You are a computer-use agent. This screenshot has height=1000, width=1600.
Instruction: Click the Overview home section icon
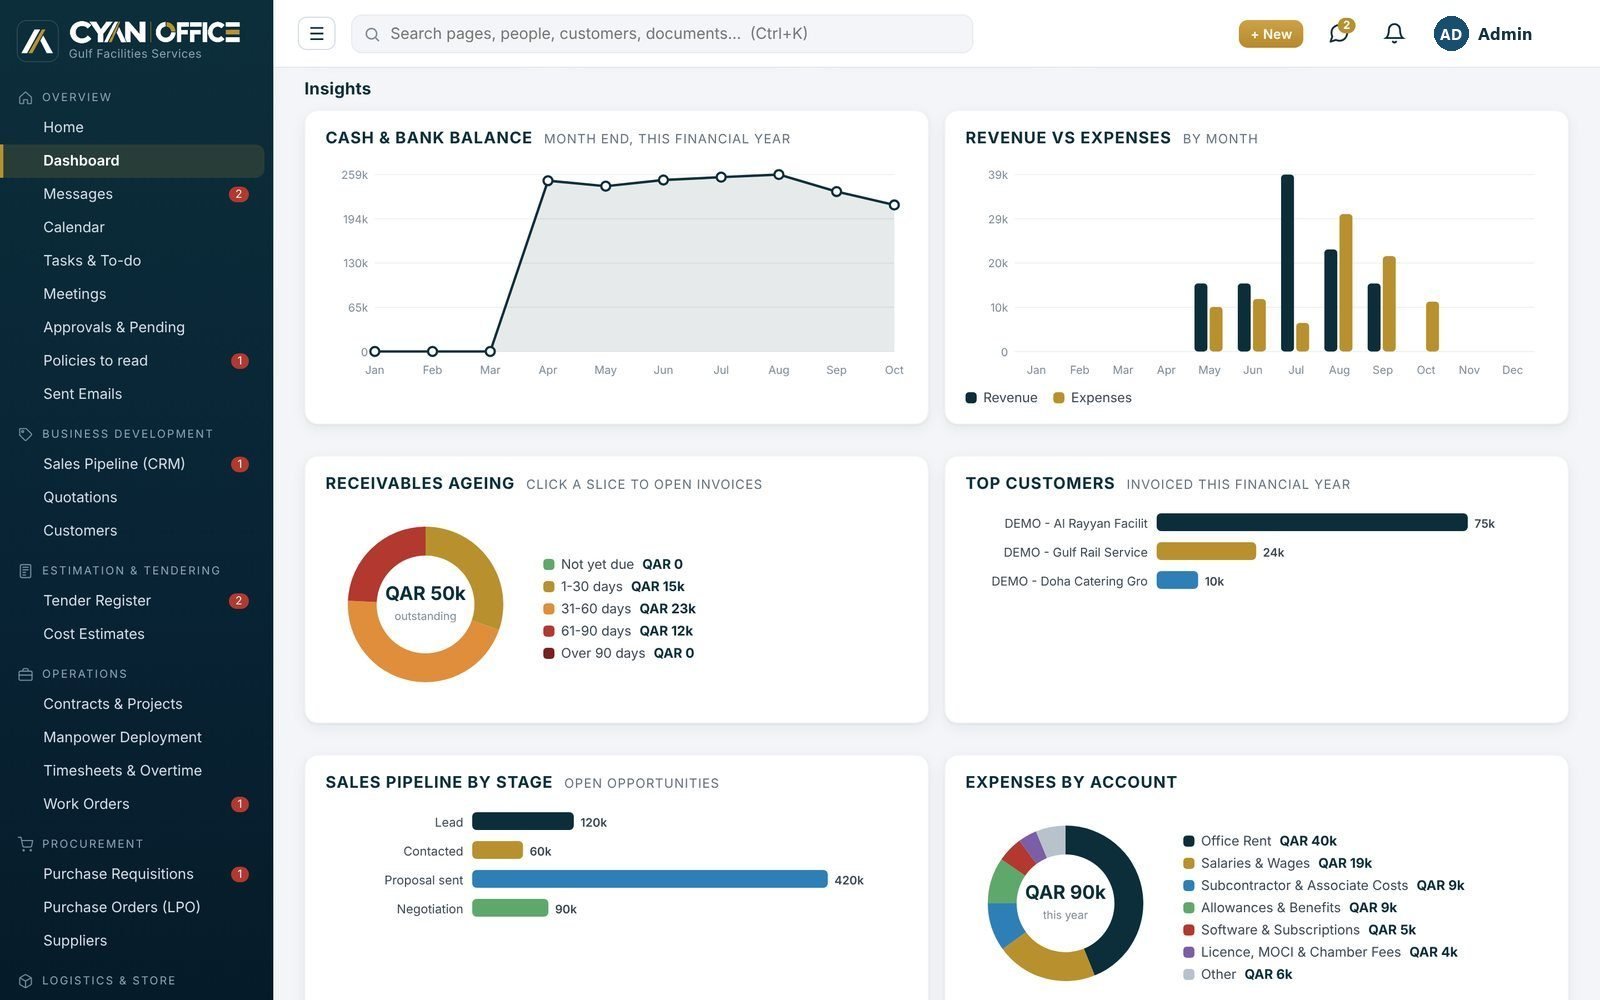[x=26, y=97]
